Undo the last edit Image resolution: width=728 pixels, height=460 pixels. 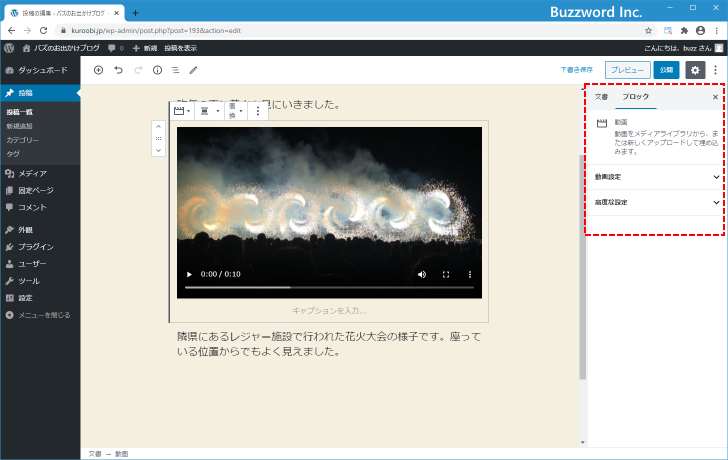tap(118, 70)
